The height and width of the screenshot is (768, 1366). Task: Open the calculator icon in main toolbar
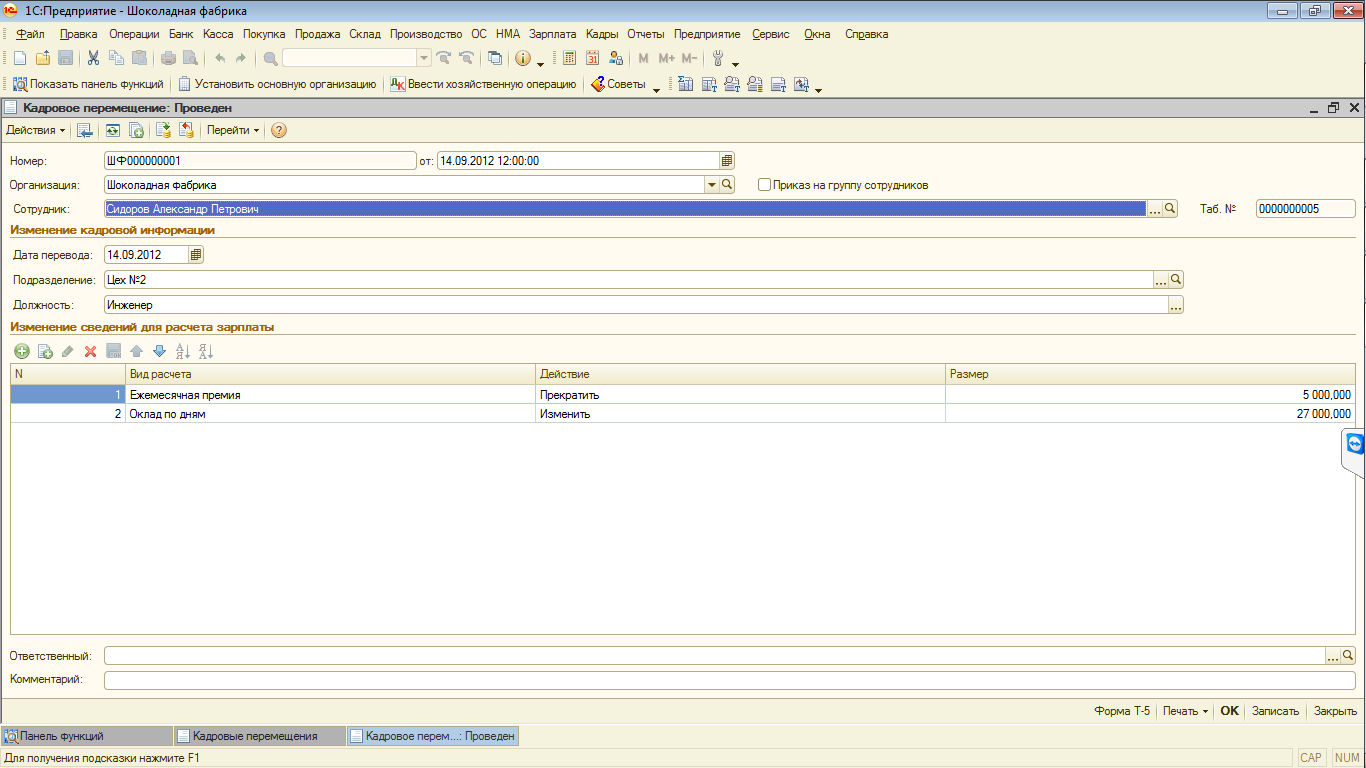569,58
